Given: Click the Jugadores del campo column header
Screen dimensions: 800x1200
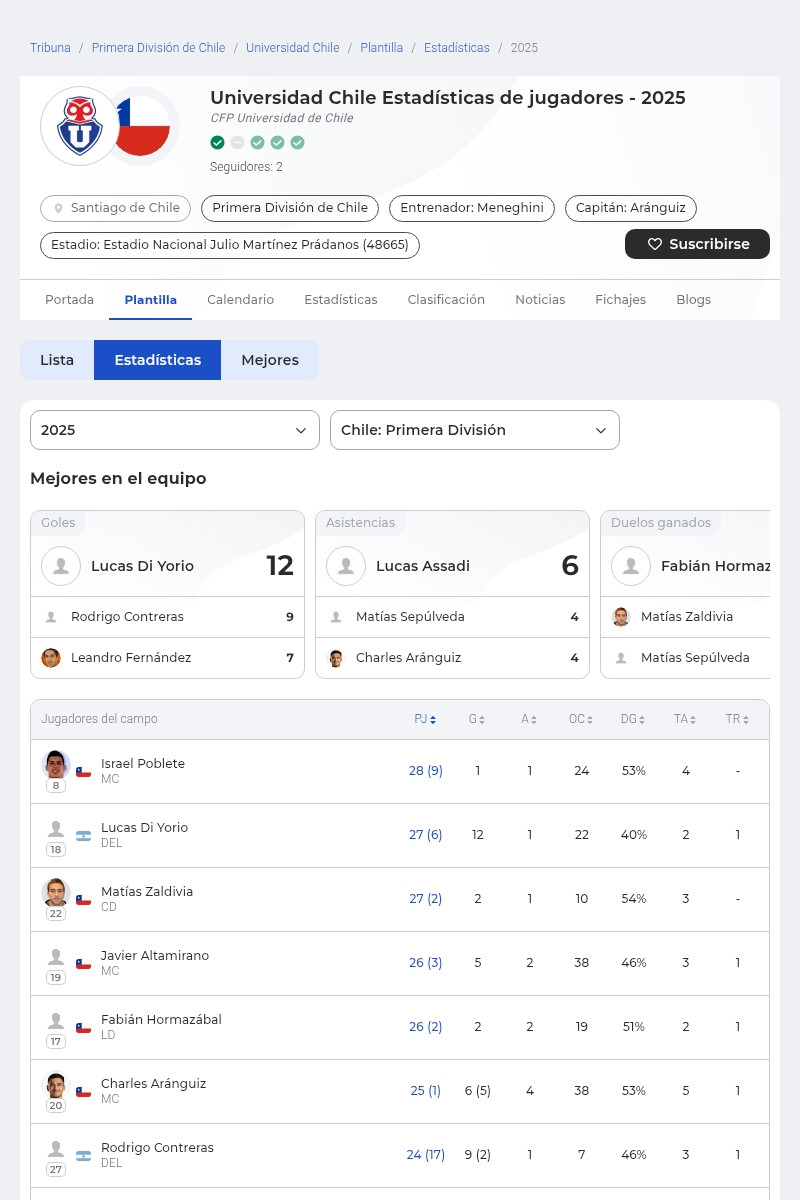Looking at the screenshot, I should coord(99,719).
